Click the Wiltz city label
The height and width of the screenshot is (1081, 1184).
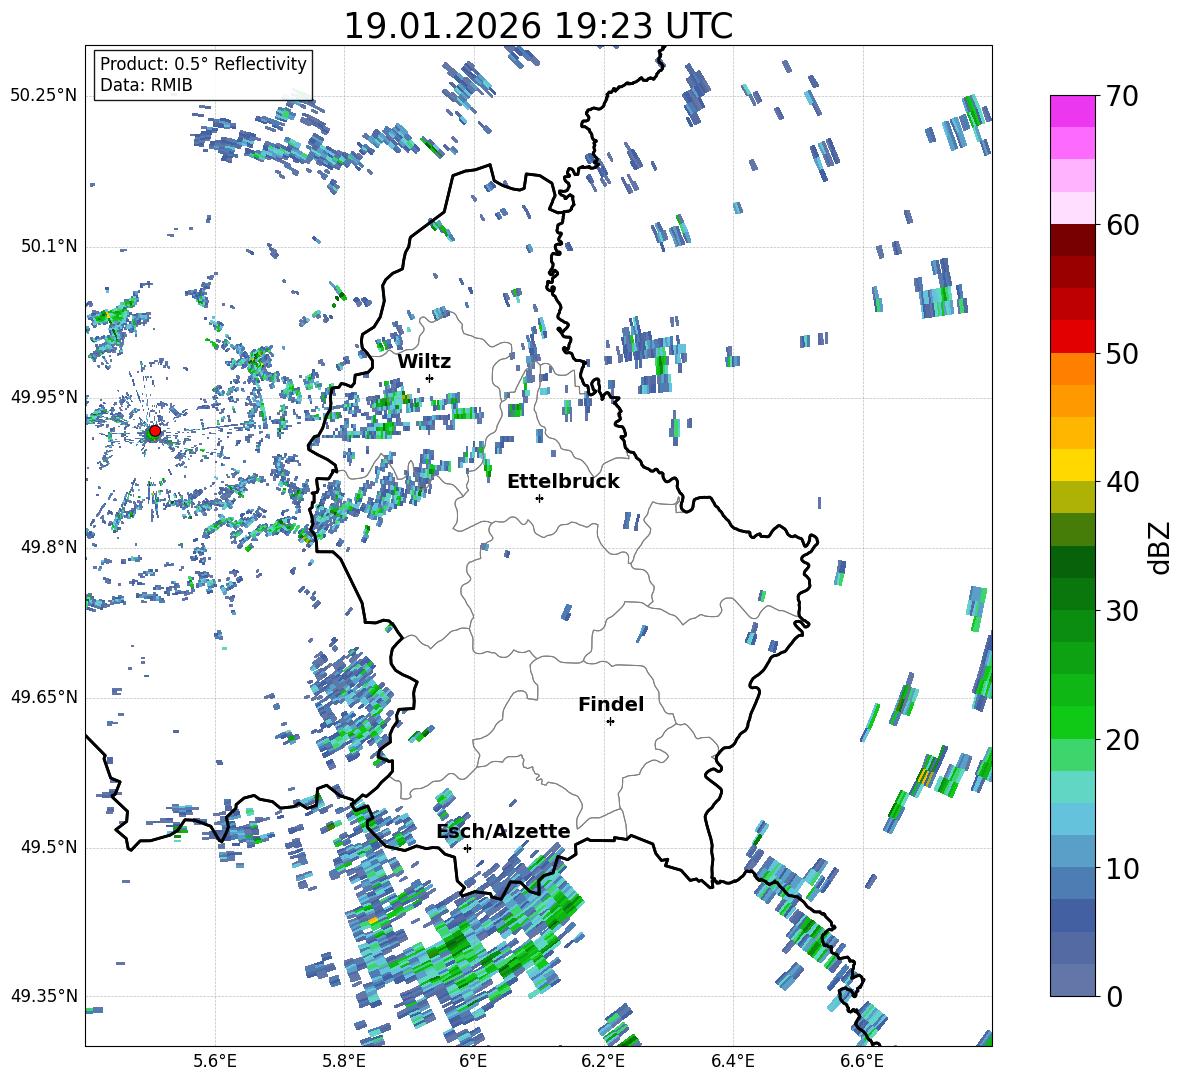click(x=424, y=361)
